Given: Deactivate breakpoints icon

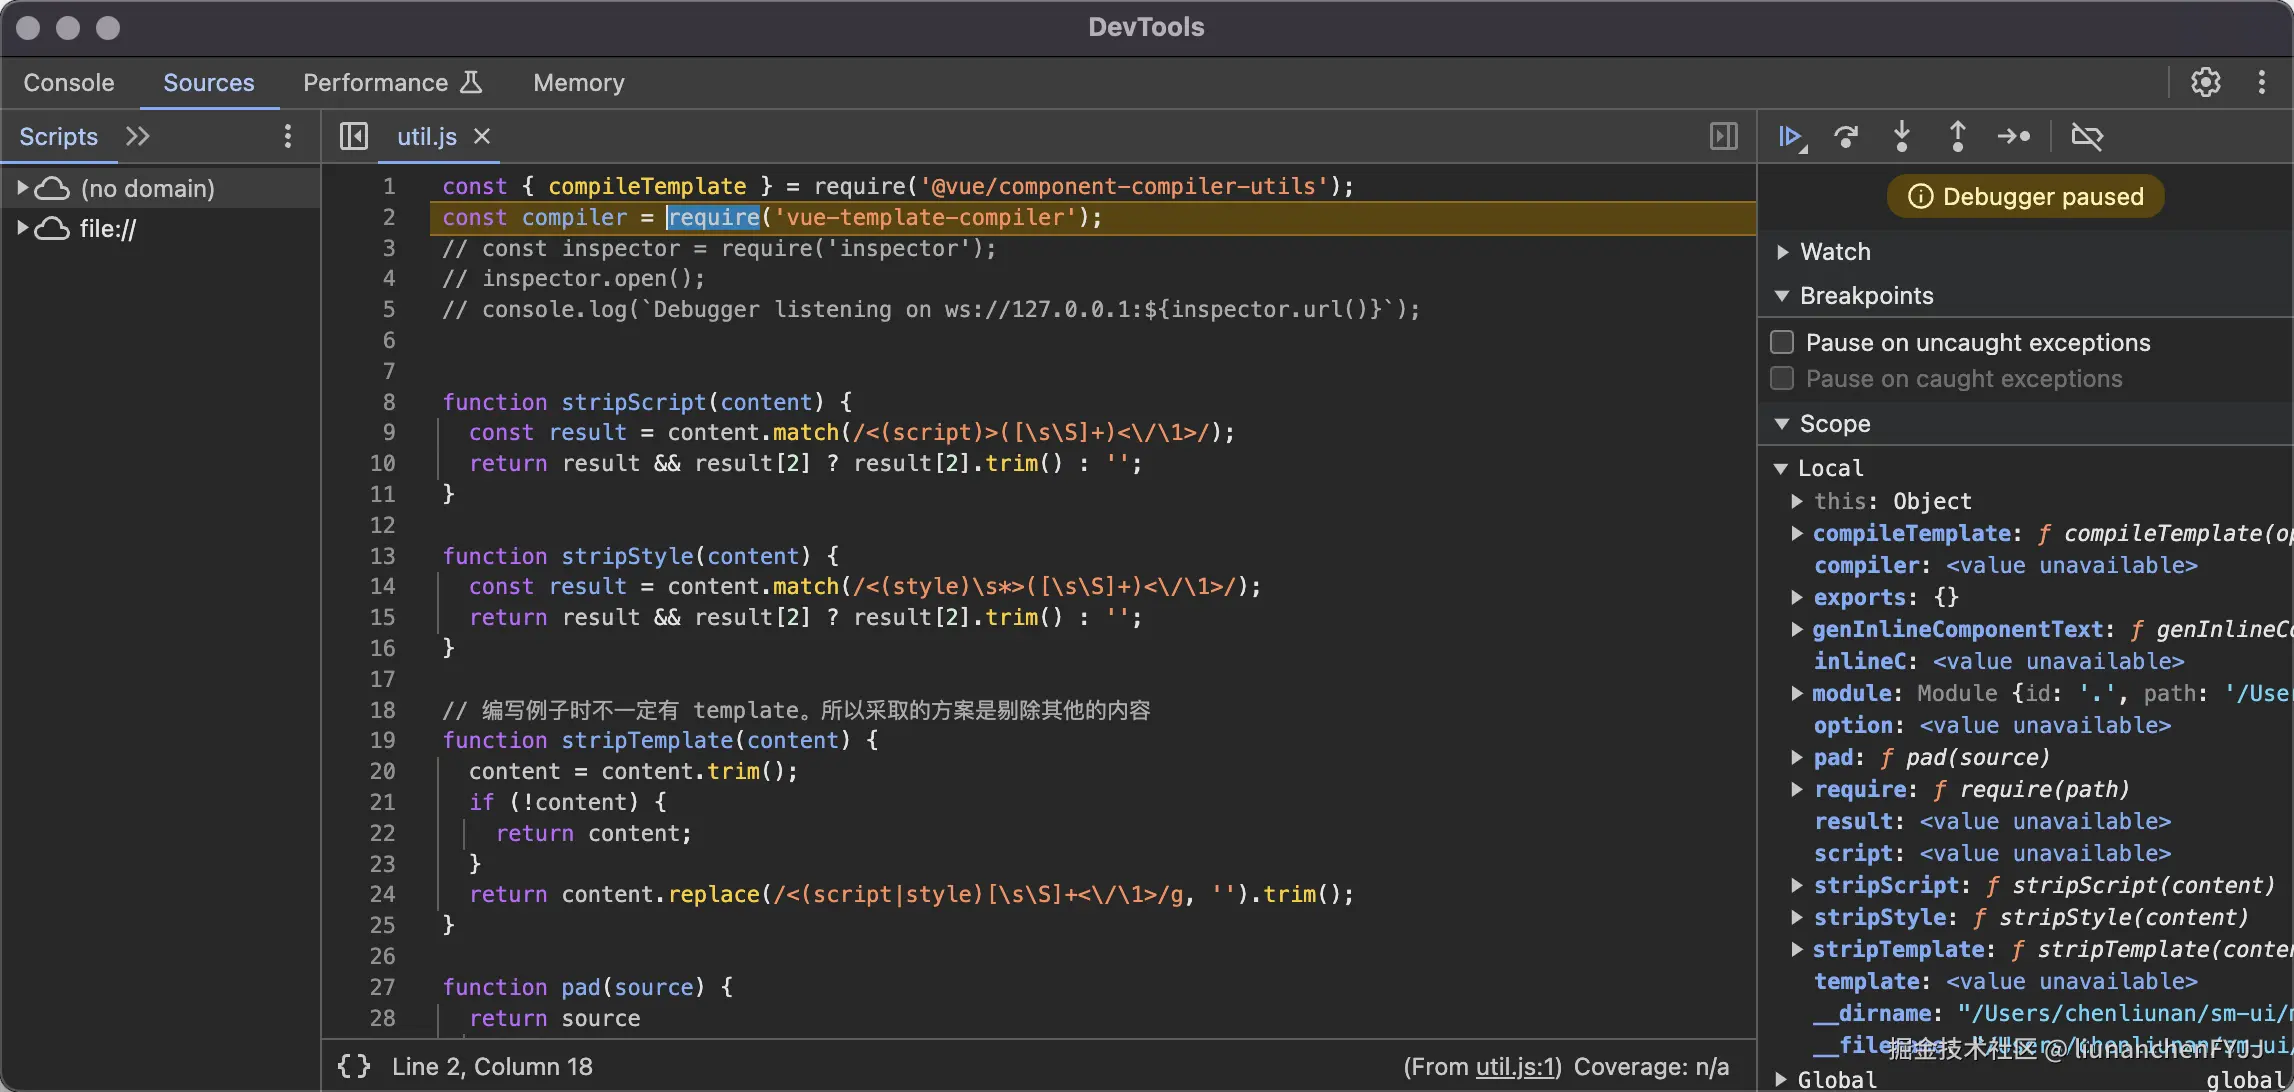Looking at the screenshot, I should [2087, 136].
